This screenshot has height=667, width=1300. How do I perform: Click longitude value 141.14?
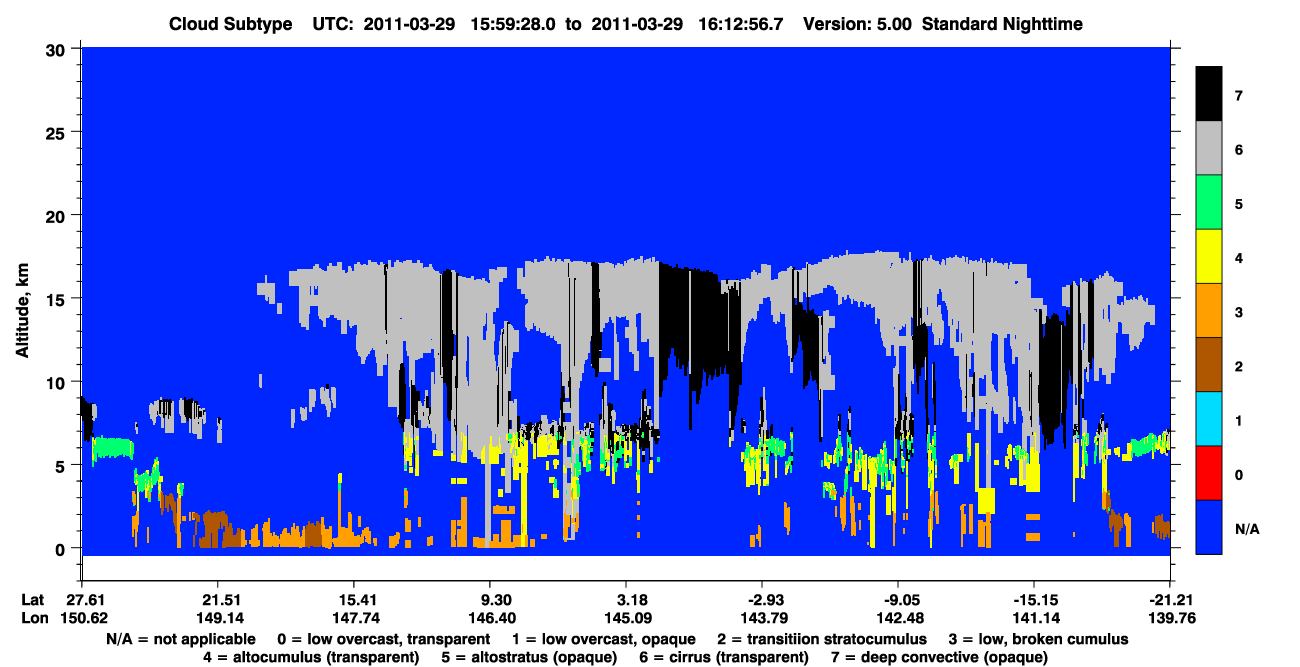[x=1034, y=618]
